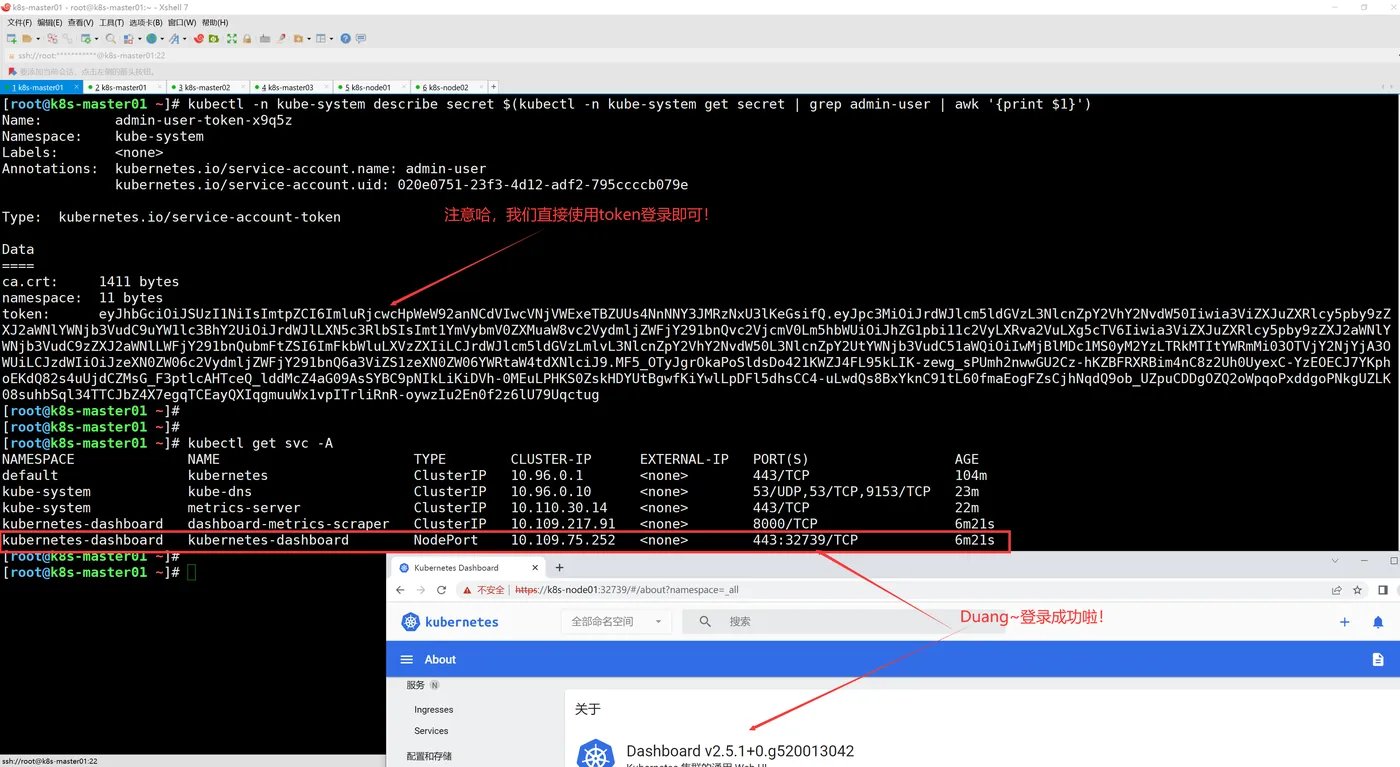1400x767 pixels.
Task: Toggle the dashboard hamburger side menu
Action: [406, 659]
